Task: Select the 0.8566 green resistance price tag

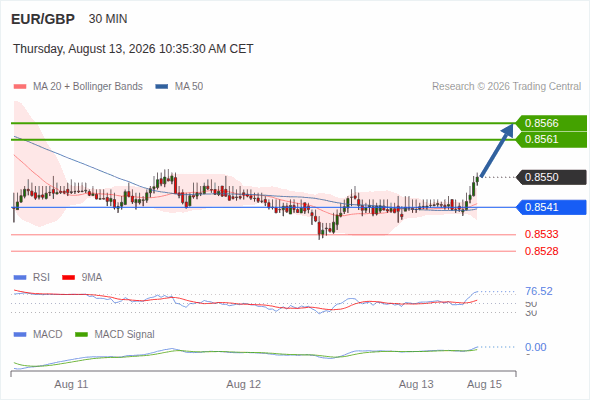Action: coord(551,123)
